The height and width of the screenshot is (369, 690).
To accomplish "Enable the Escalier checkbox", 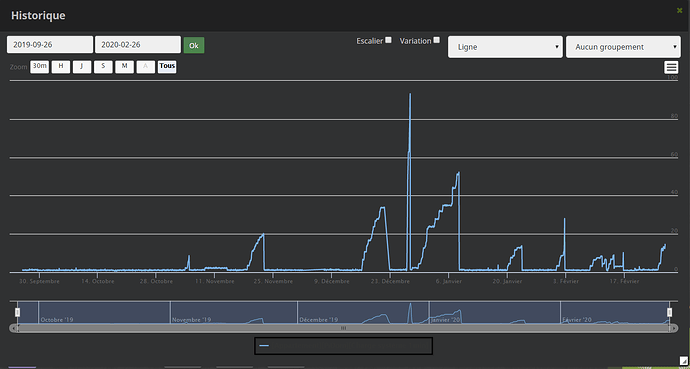I will (388, 40).
